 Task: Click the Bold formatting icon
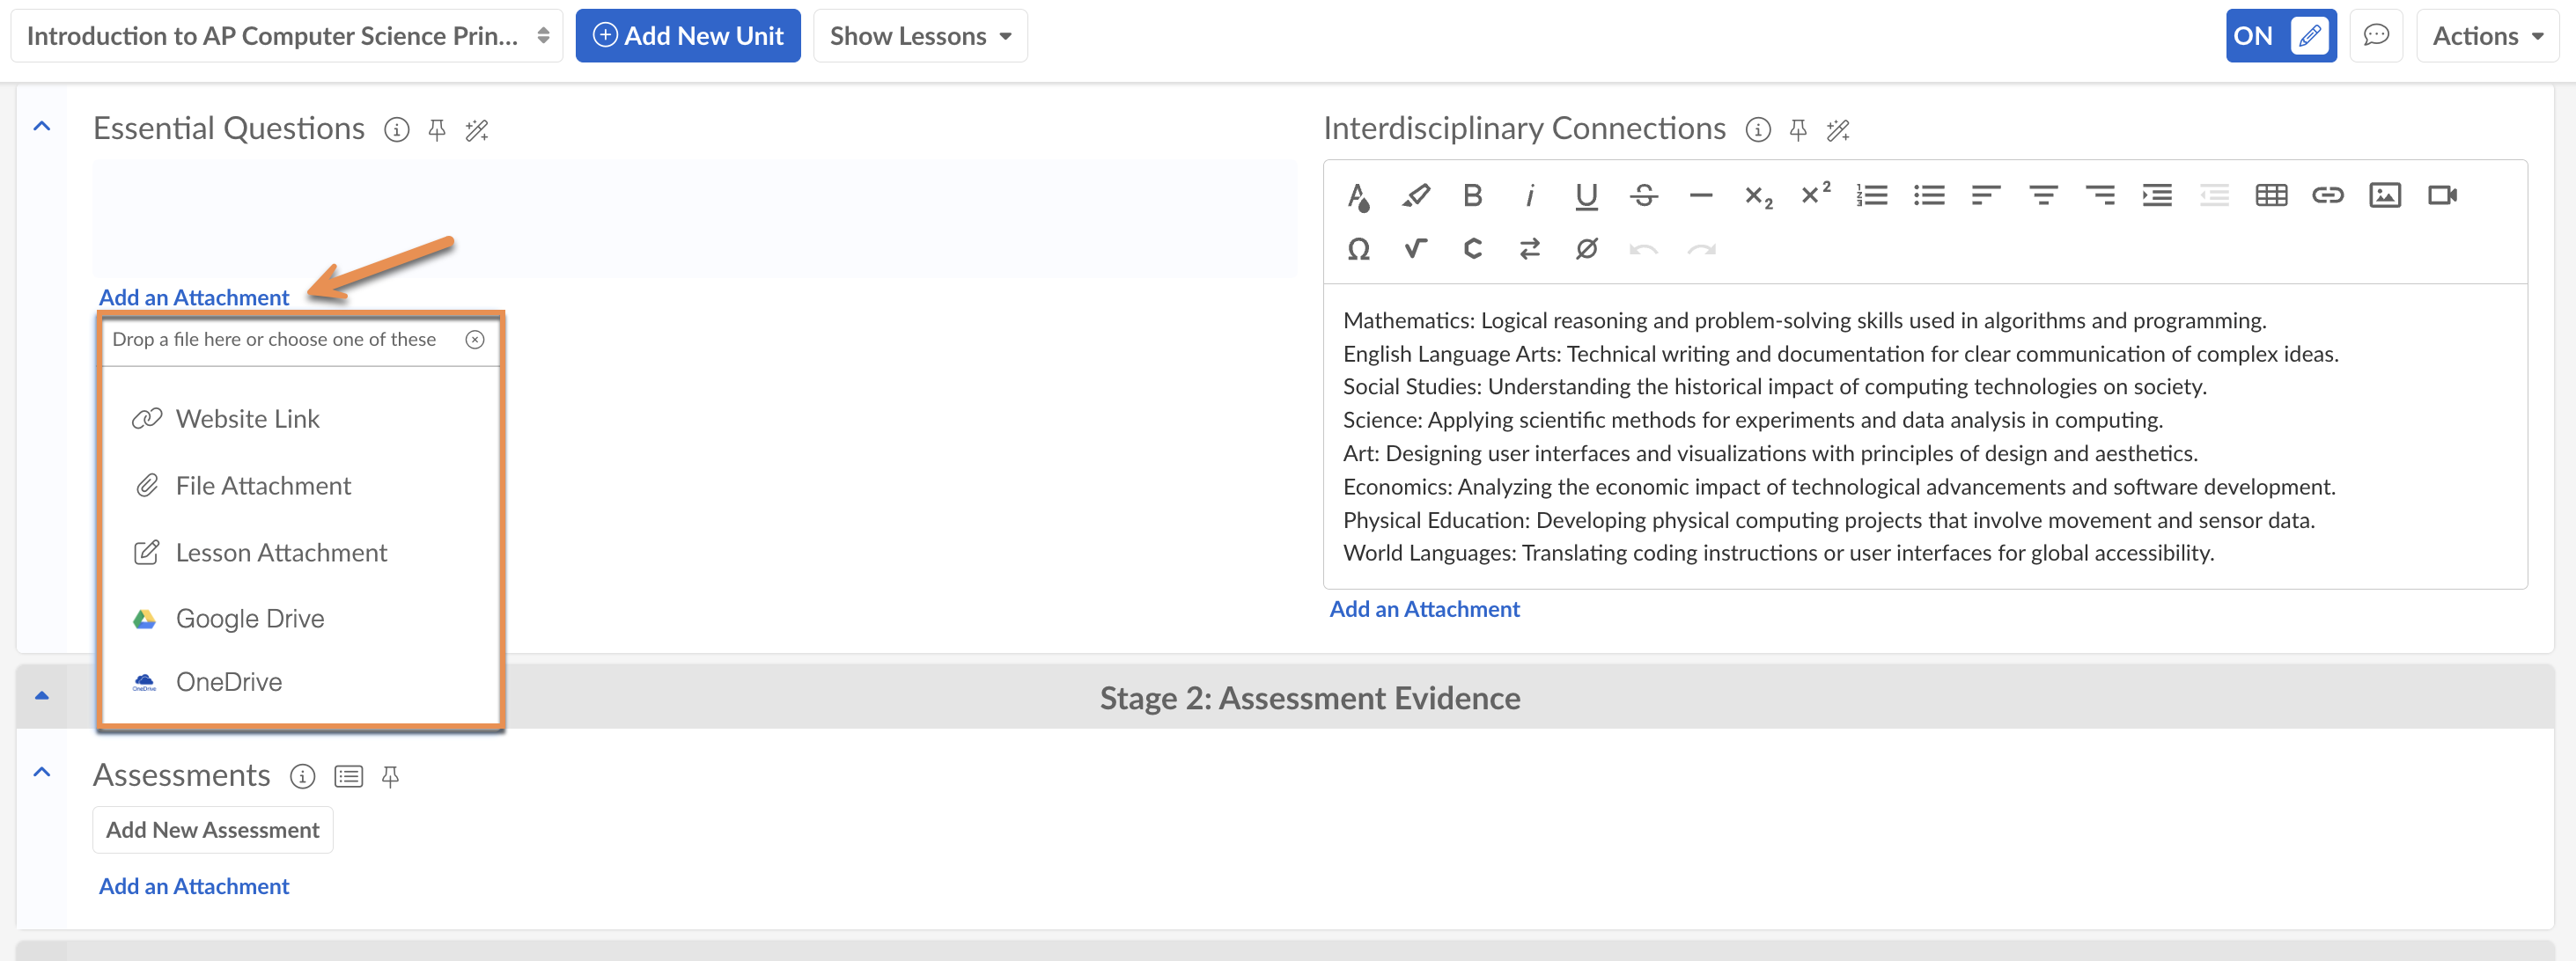[1472, 195]
